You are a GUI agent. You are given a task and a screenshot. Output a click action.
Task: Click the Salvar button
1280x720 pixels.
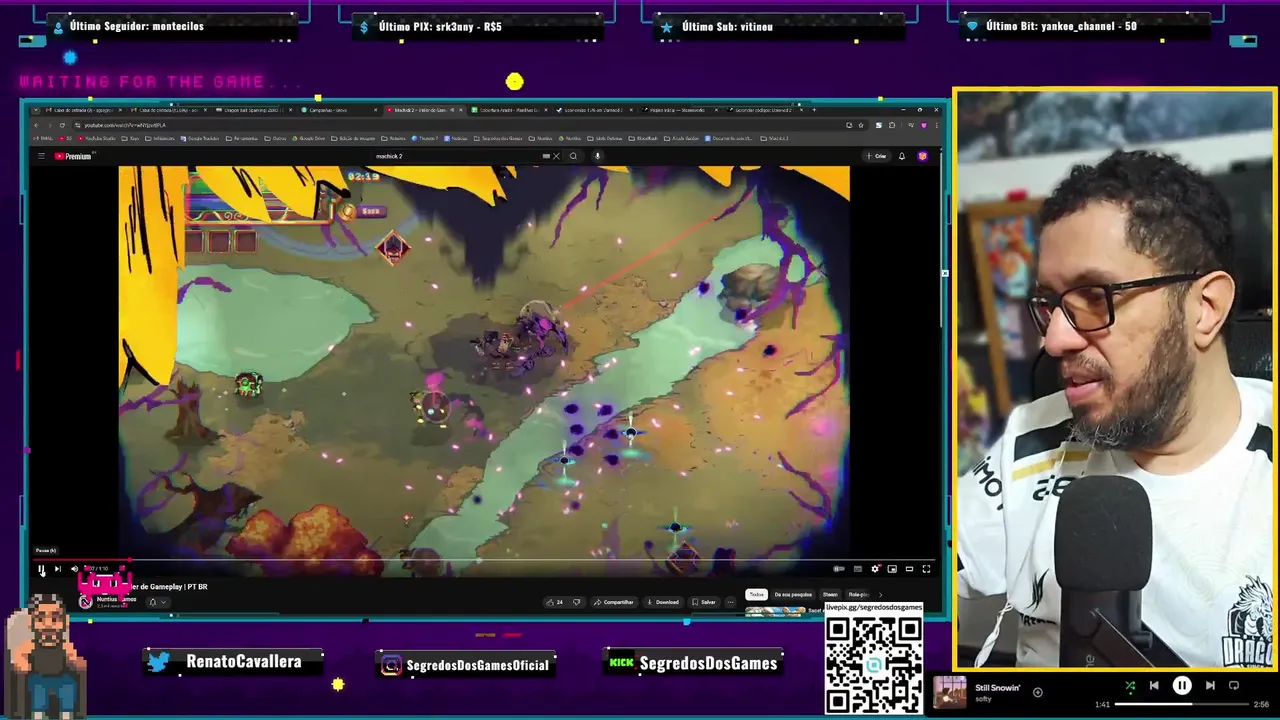click(x=704, y=602)
